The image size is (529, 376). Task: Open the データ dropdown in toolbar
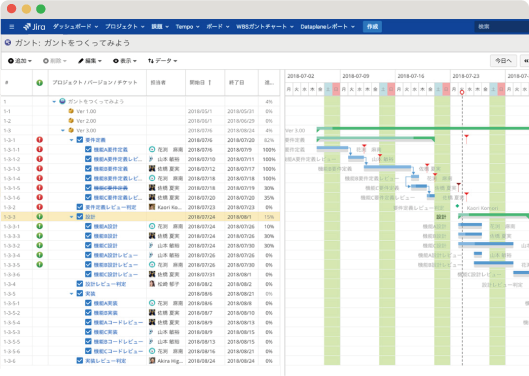(x=162, y=61)
